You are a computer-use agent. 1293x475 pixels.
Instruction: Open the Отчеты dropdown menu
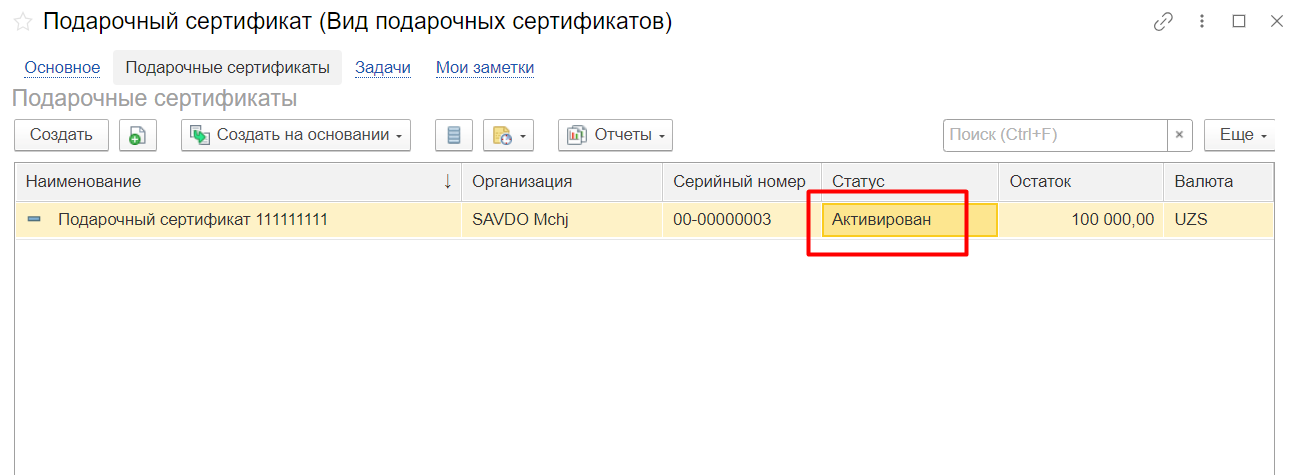615,135
